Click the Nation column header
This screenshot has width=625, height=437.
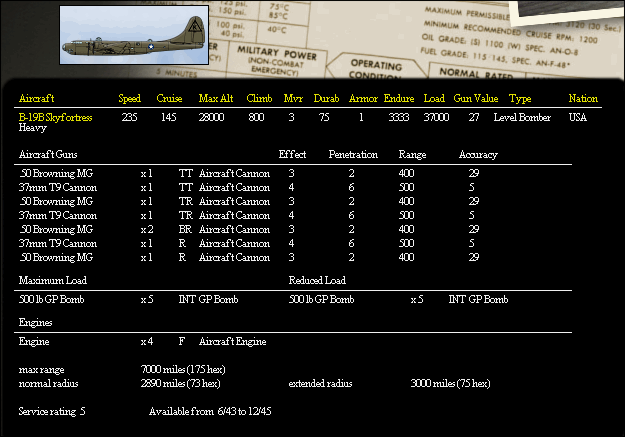pos(583,98)
